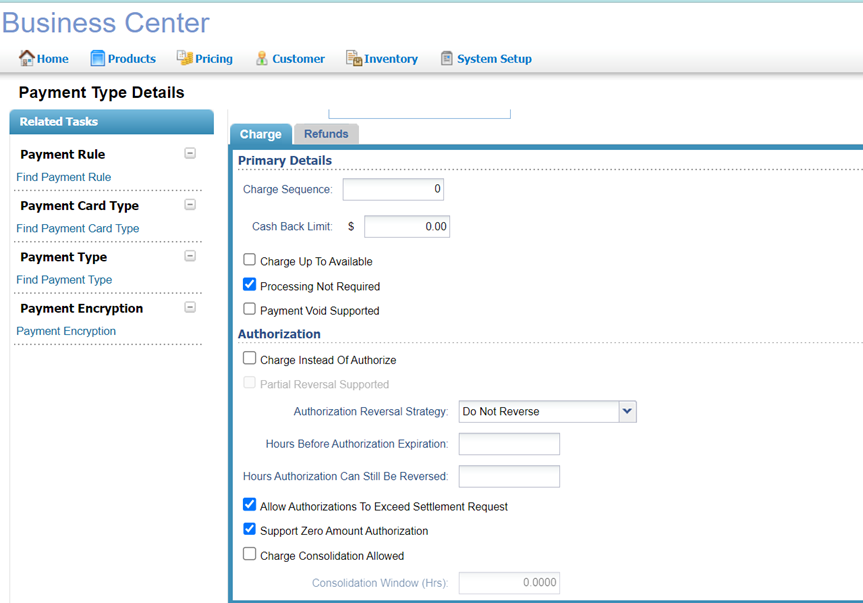Image resolution: width=863 pixels, height=603 pixels.
Task: Open Authorization Reversal Strategy dropdown
Action: click(x=627, y=411)
